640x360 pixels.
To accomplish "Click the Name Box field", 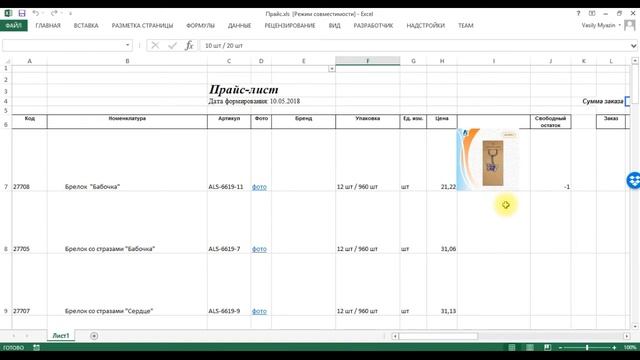I will (x=63, y=45).
